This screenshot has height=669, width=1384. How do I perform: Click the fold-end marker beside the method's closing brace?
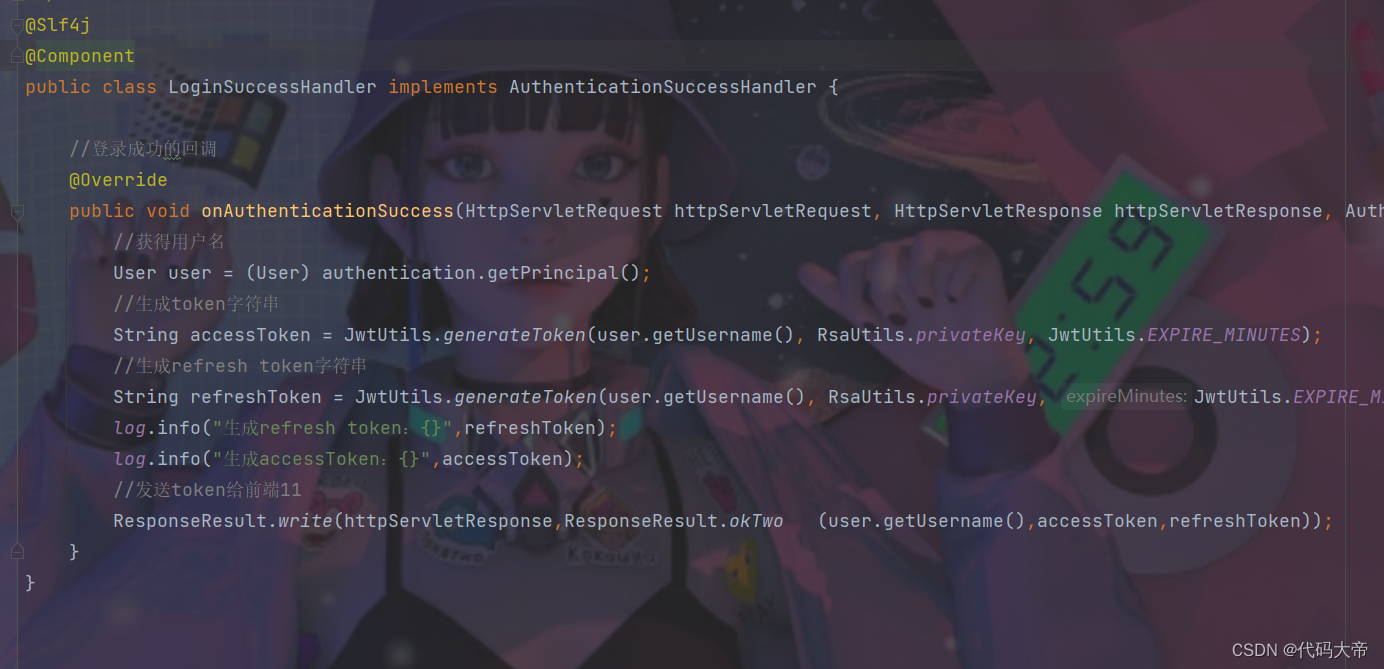[17, 551]
